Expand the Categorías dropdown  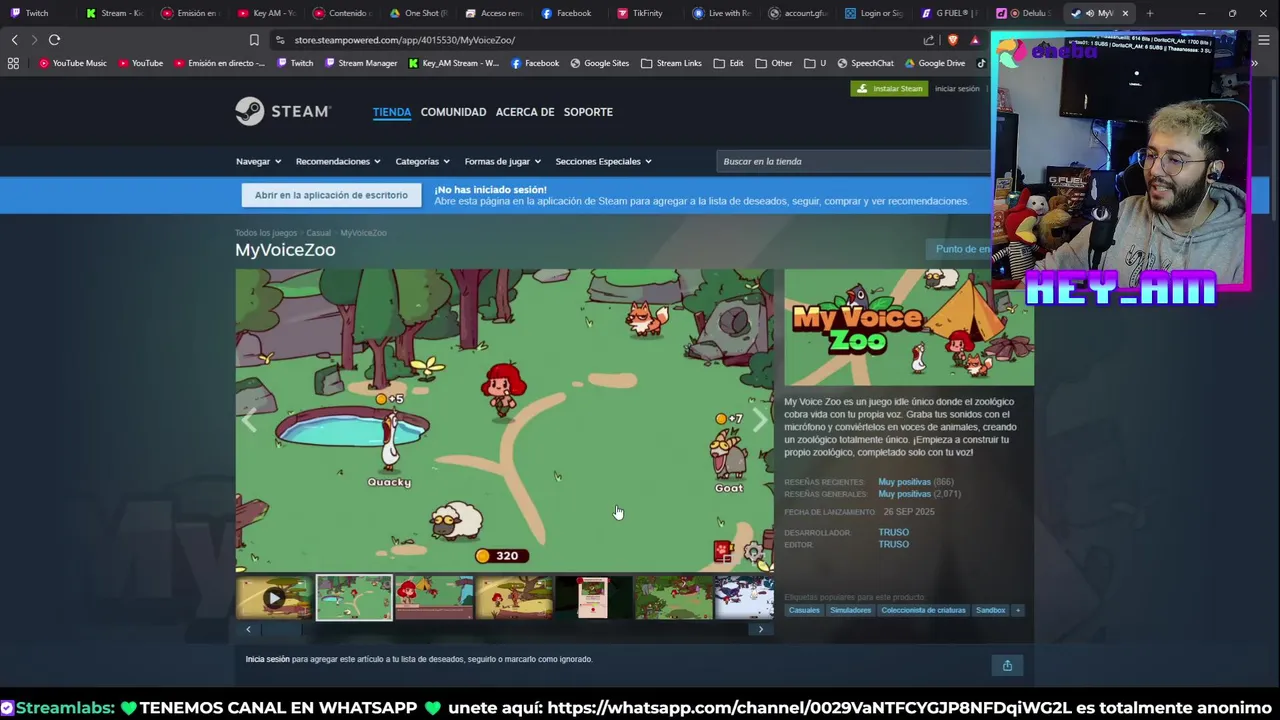[422, 161]
